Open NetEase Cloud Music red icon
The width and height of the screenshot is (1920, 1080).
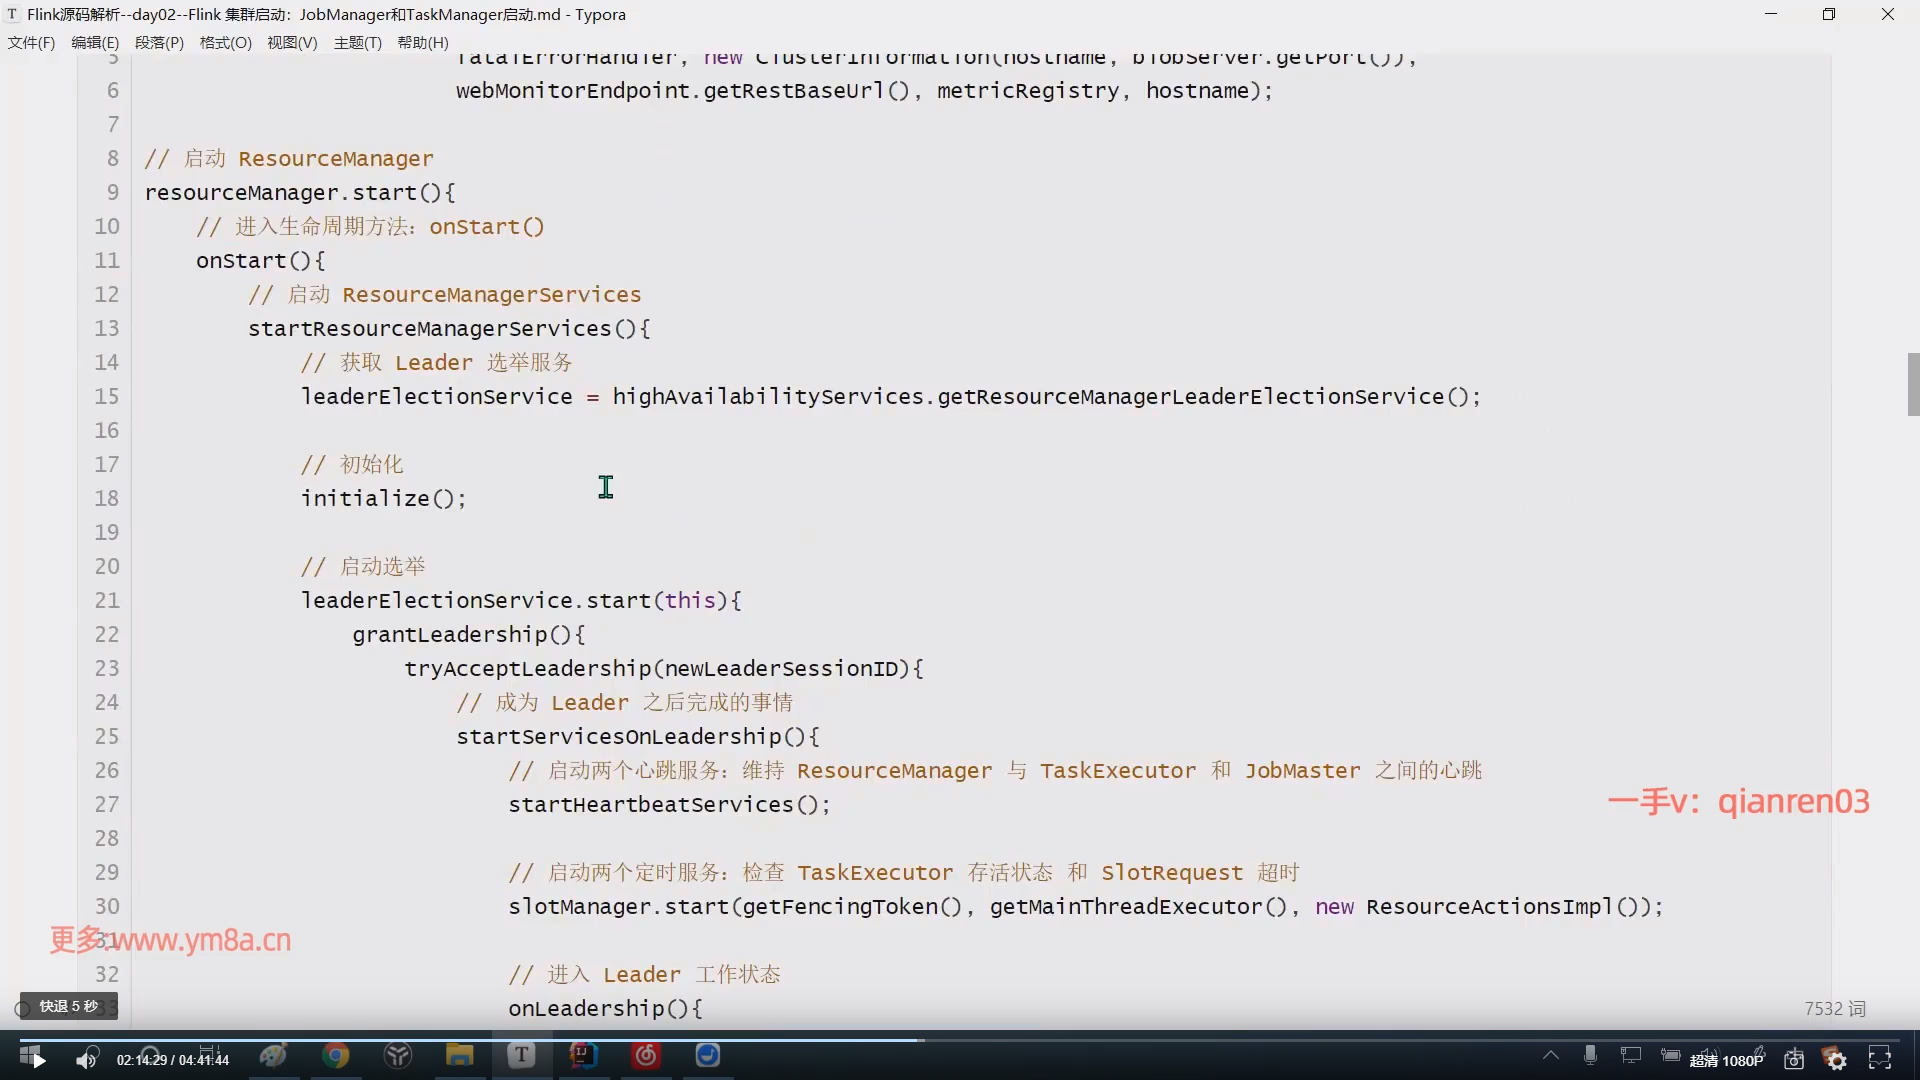(646, 1055)
